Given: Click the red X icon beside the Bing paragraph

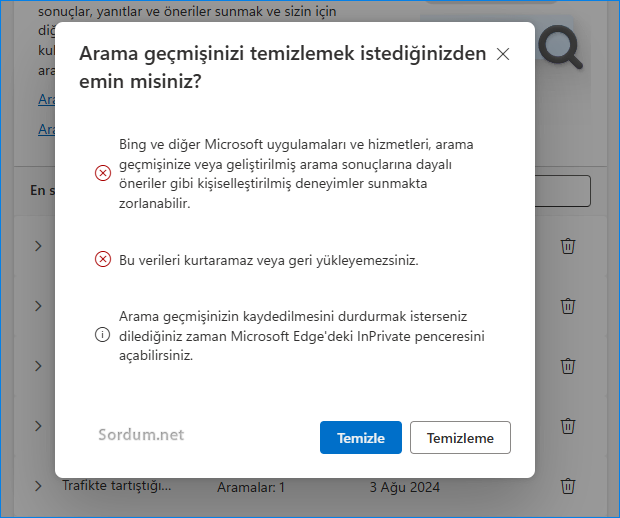Looking at the screenshot, I should click(x=103, y=173).
